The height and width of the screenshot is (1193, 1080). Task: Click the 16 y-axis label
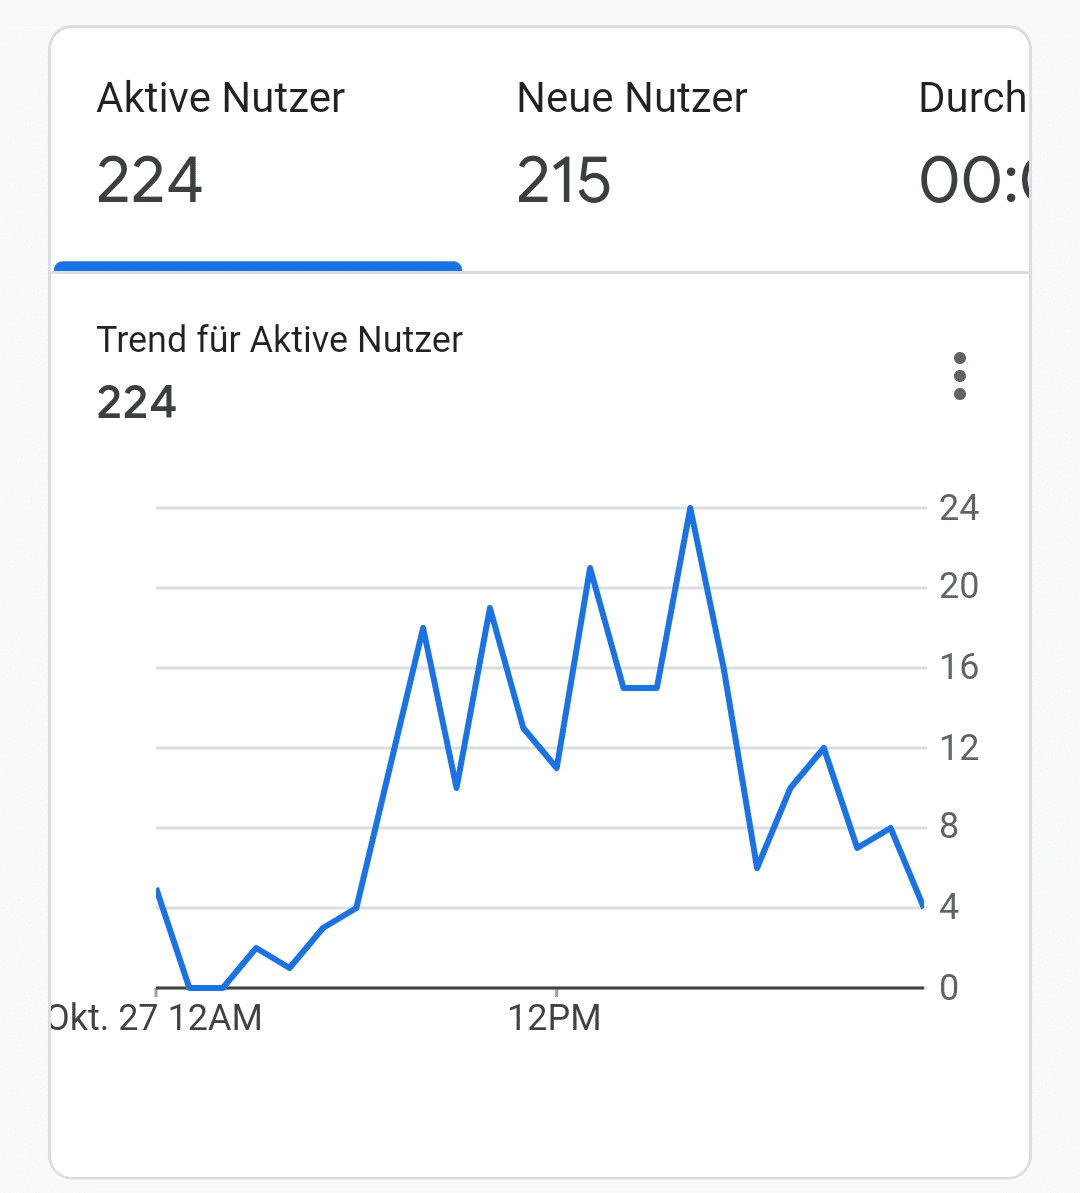click(x=958, y=667)
